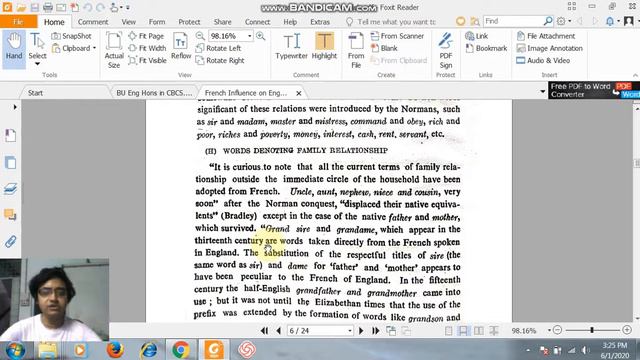
Task: Close the French Influence document tab
Action: [x=299, y=93]
